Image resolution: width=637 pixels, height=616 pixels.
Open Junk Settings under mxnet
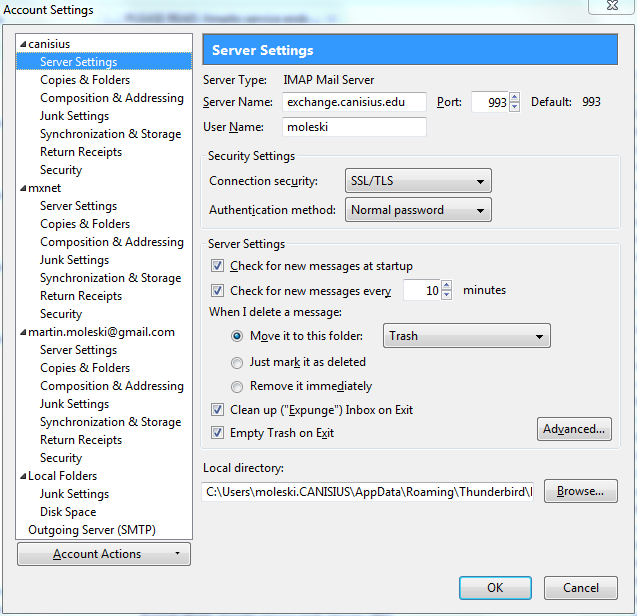(x=74, y=260)
